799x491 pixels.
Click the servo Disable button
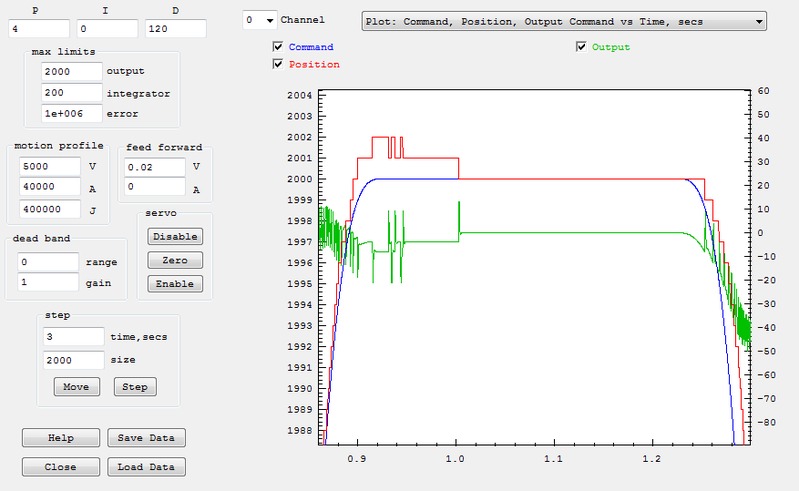(174, 236)
